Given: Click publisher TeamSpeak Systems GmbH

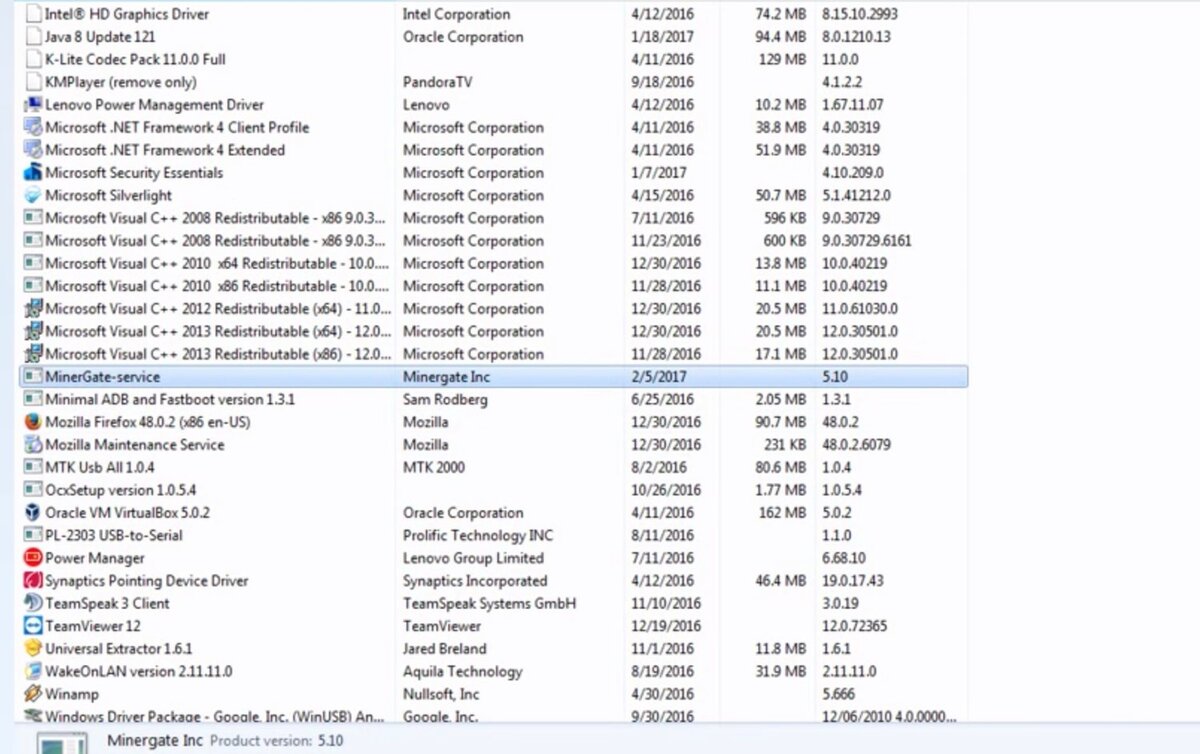Looking at the screenshot, I should [x=490, y=603].
